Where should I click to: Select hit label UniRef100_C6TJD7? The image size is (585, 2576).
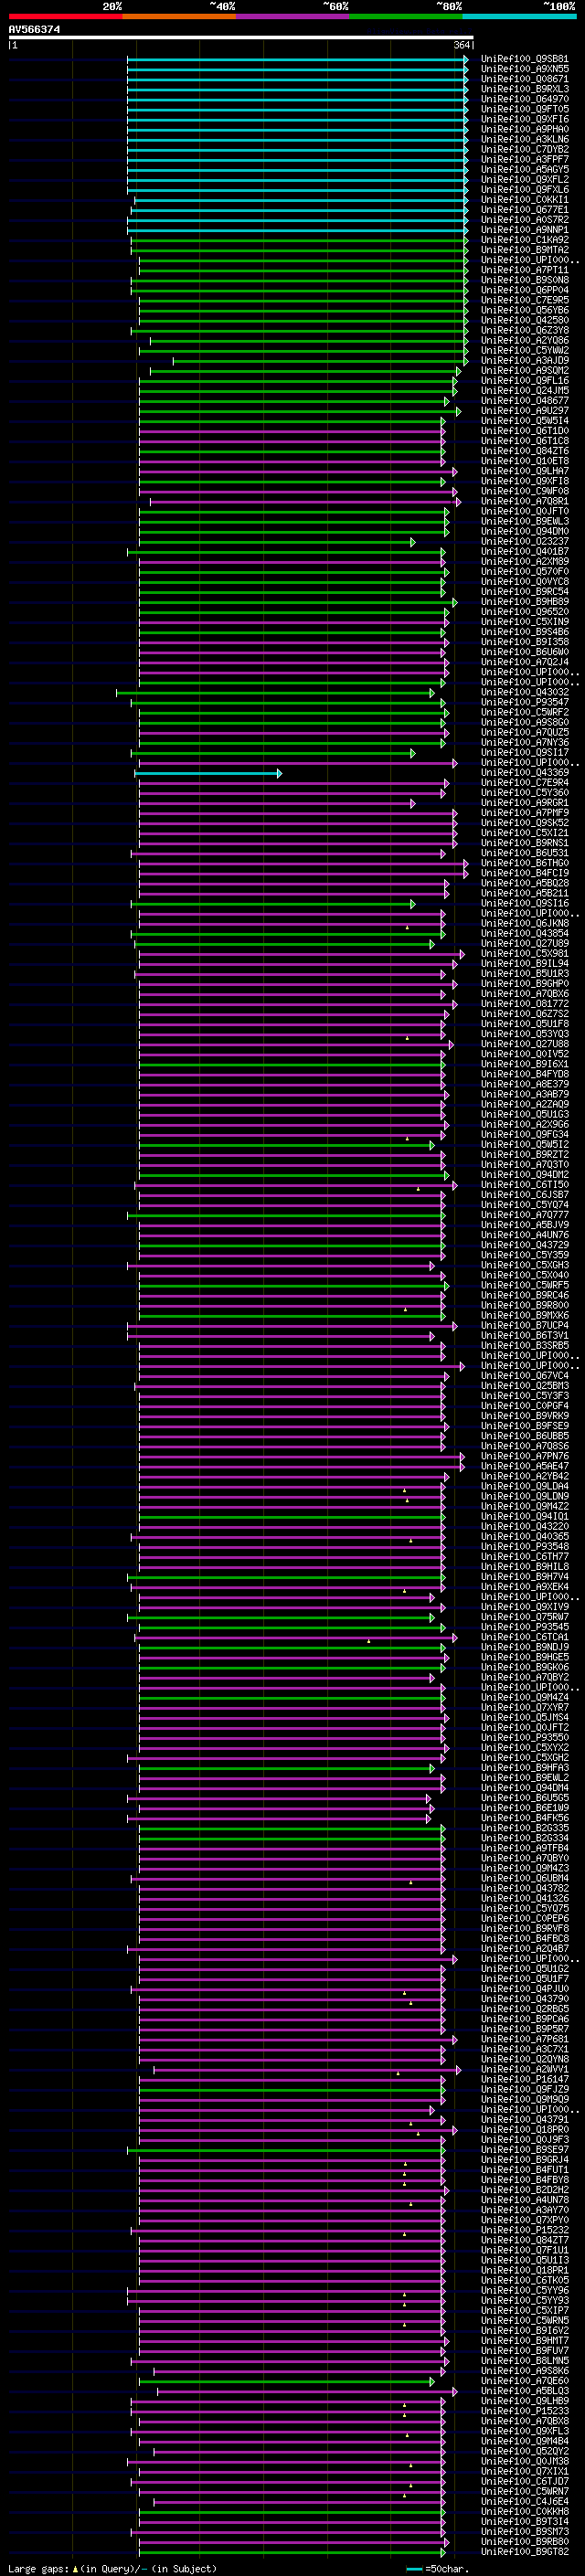point(525,2480)
